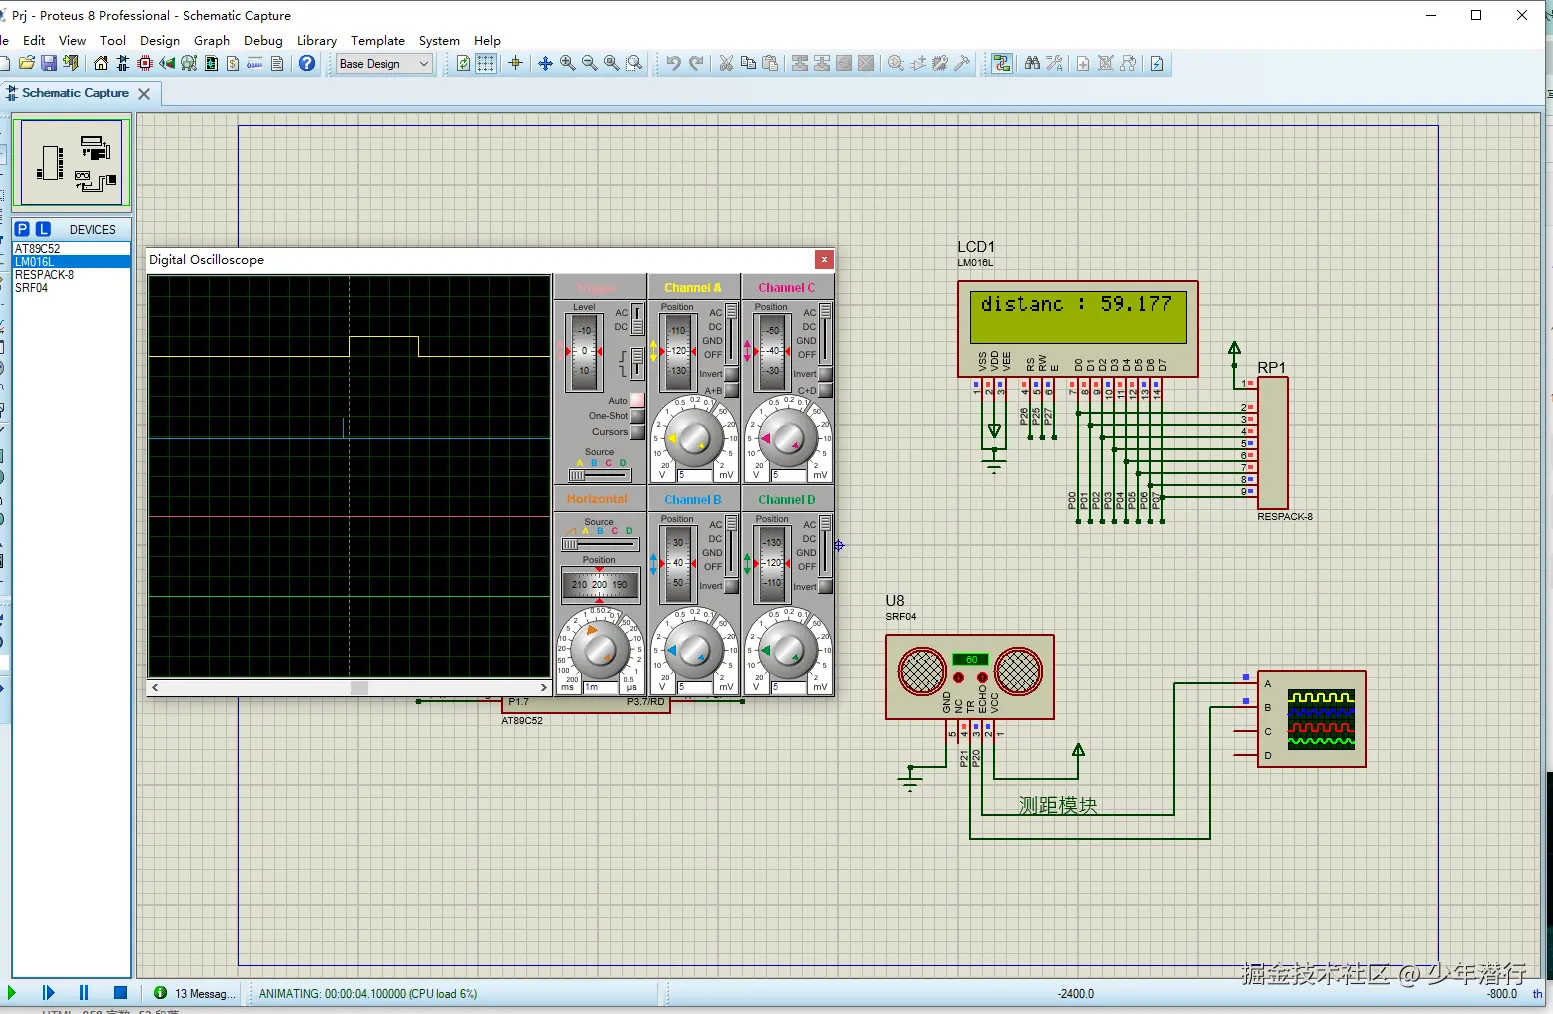
Task: Click the trigger Source channel slider
Action: click(599, 475)
